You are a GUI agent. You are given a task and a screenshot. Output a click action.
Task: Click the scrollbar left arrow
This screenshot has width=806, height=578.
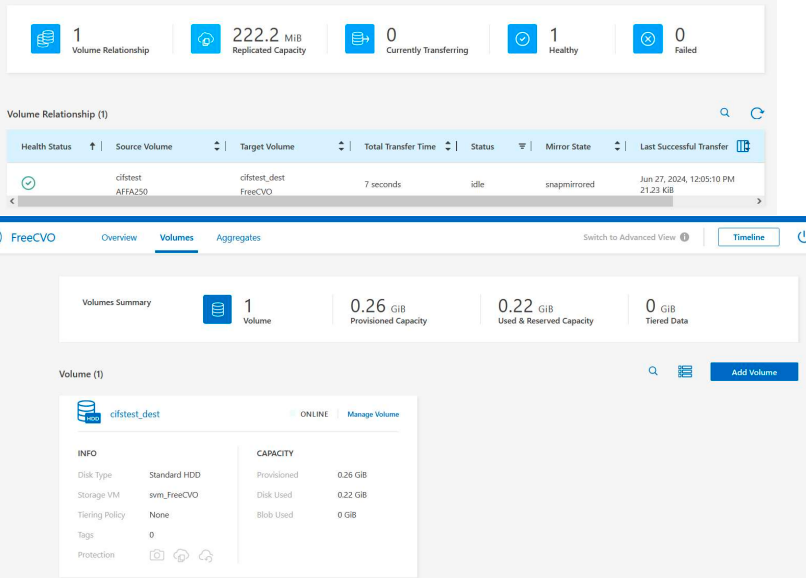12,201
